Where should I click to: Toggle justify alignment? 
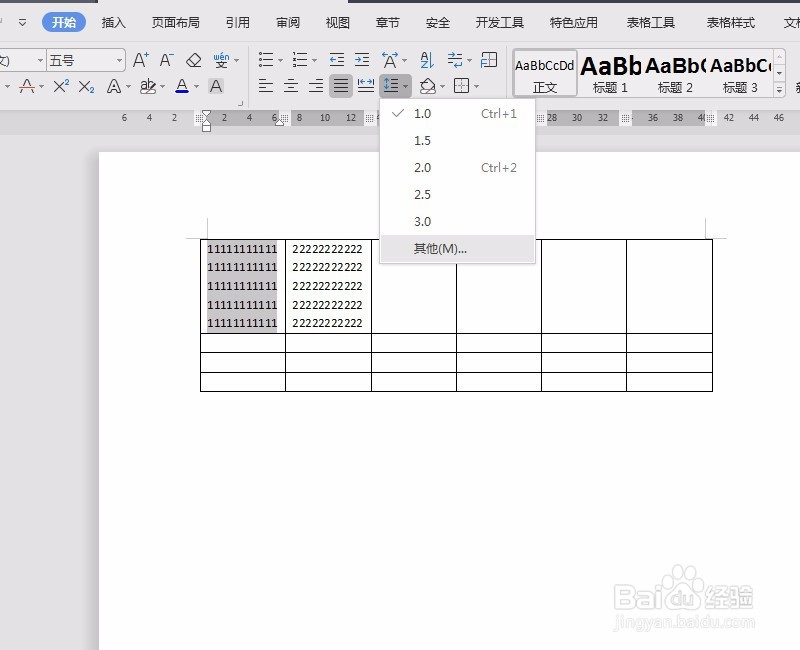click(x=341, y=86)
